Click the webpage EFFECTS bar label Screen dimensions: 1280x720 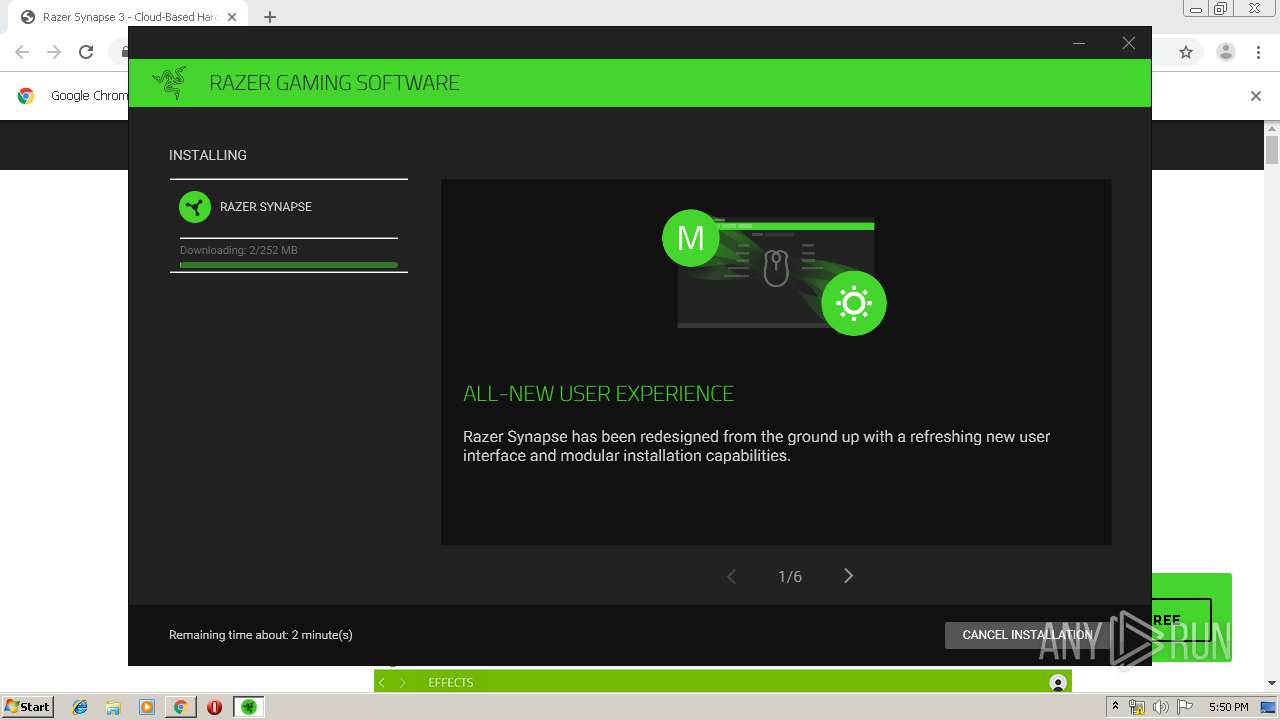[x=451, y=682]
